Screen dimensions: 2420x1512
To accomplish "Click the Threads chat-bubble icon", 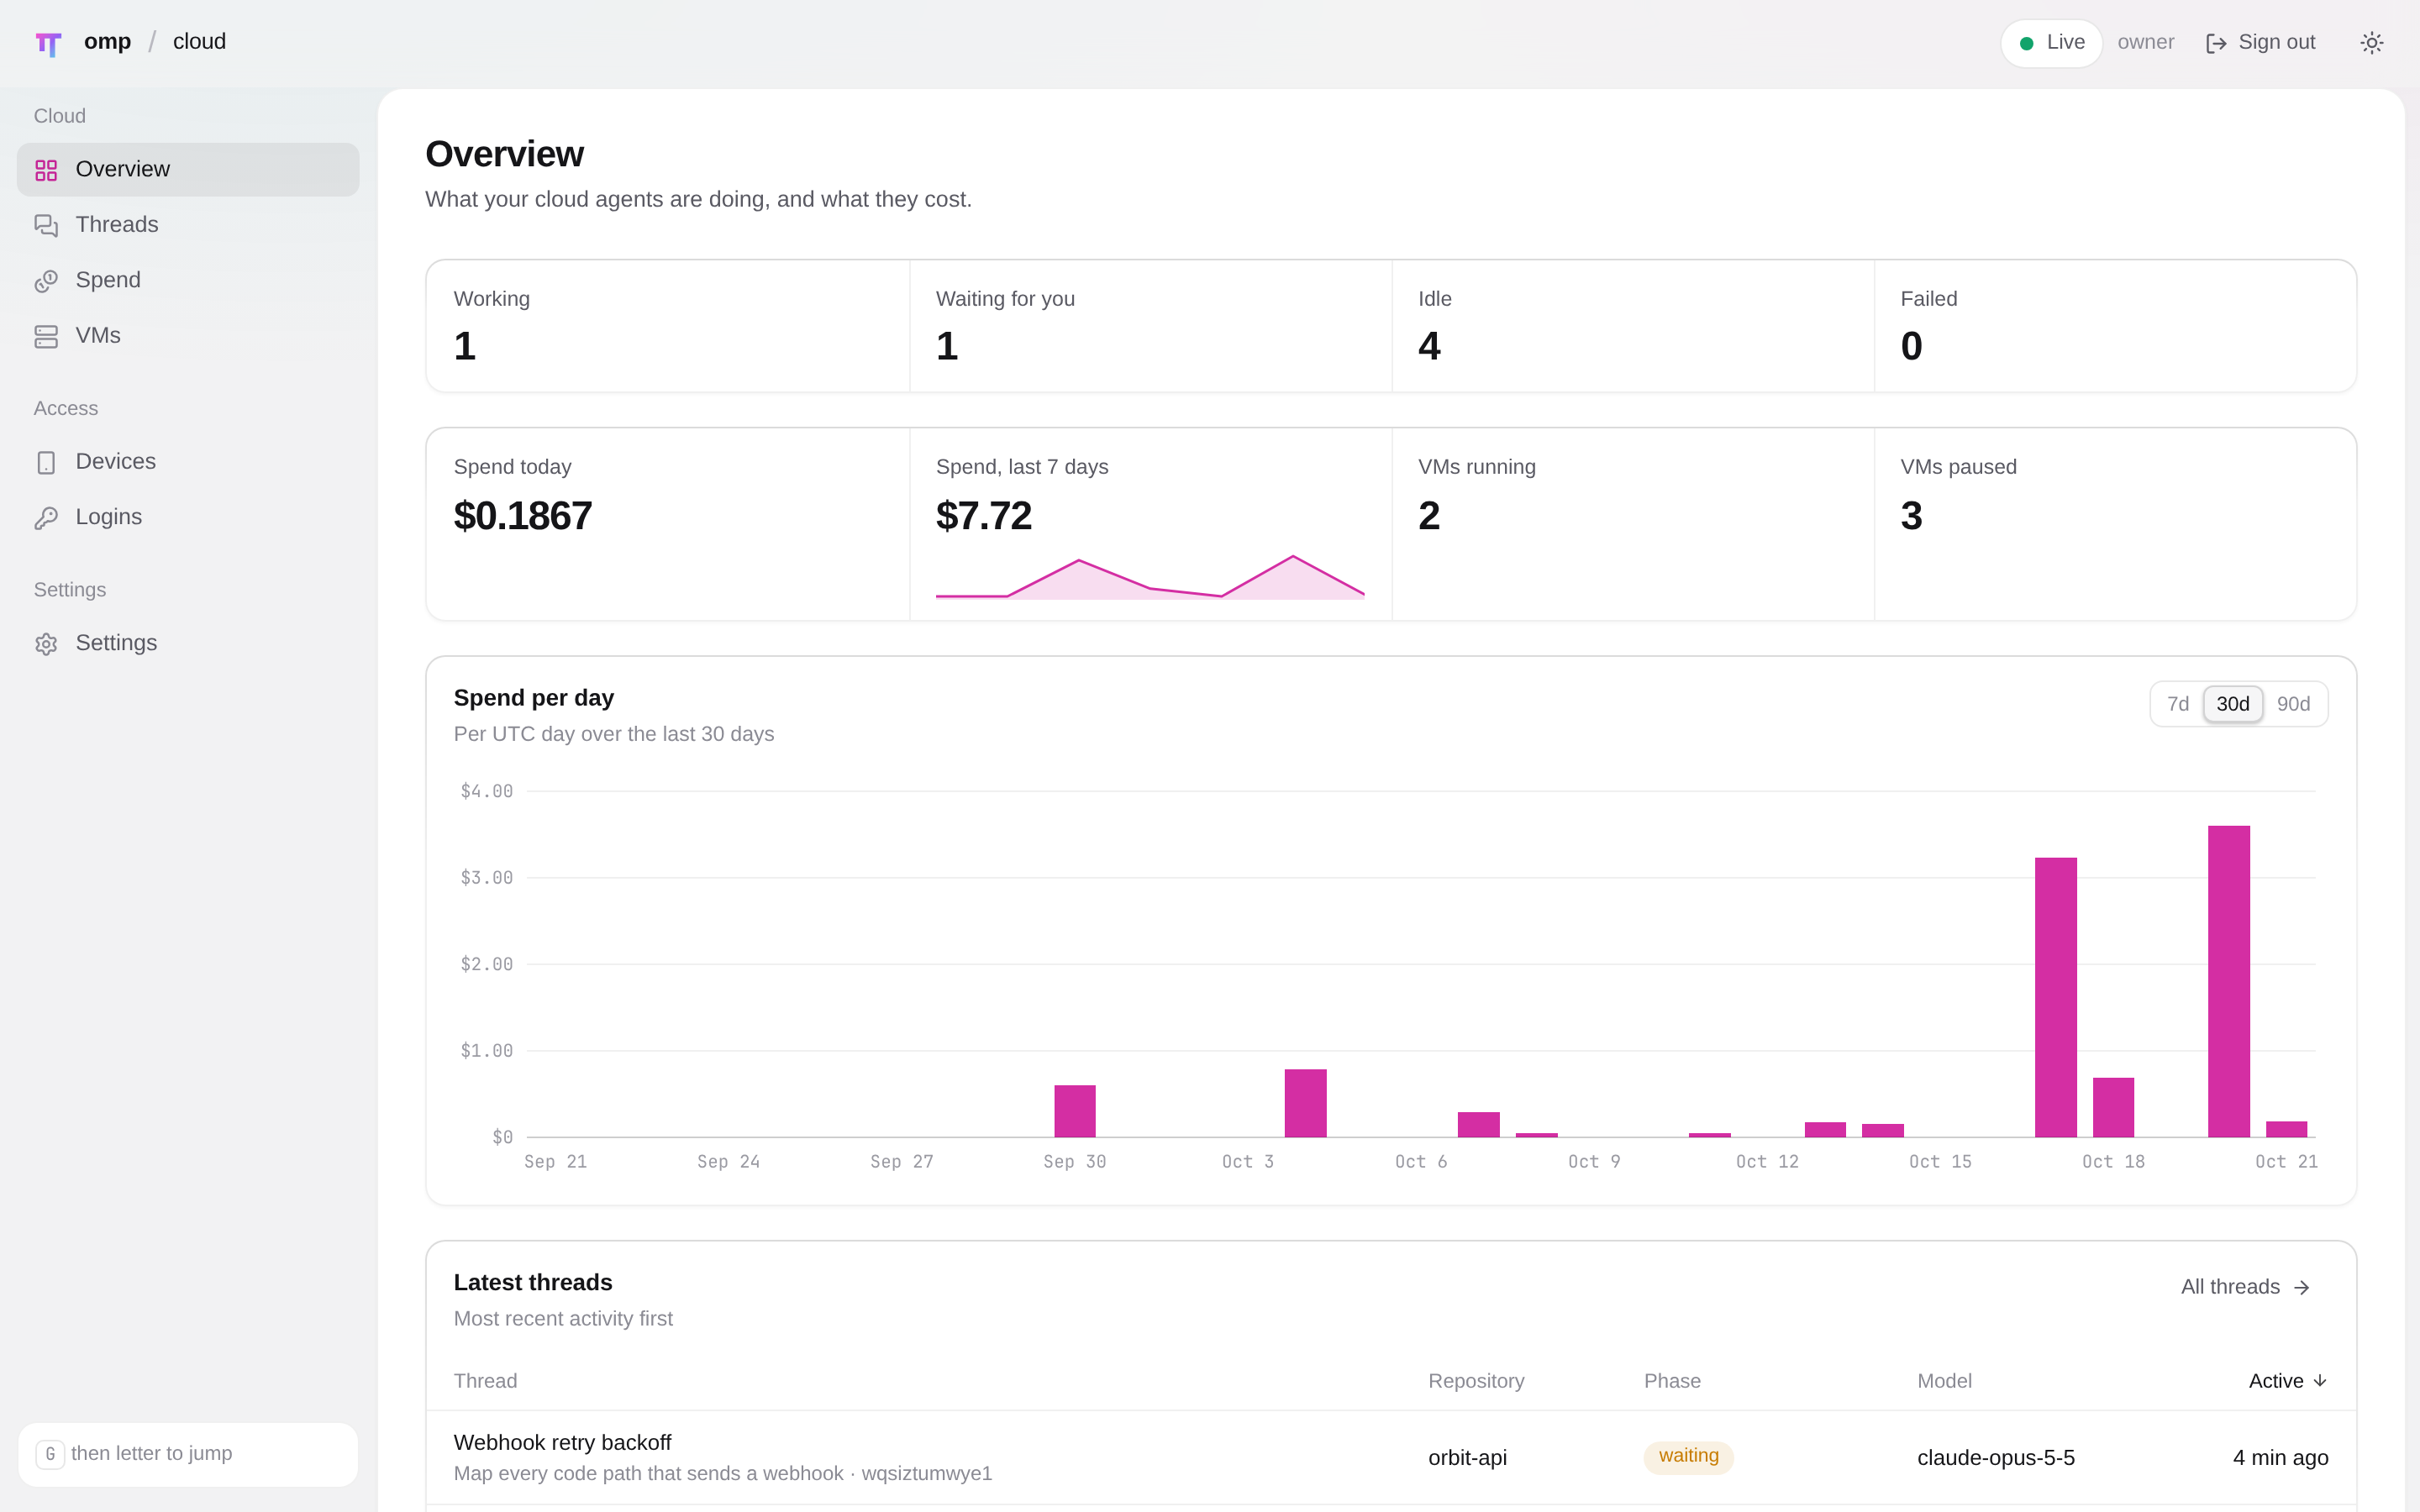I will [x=46, y=225].
